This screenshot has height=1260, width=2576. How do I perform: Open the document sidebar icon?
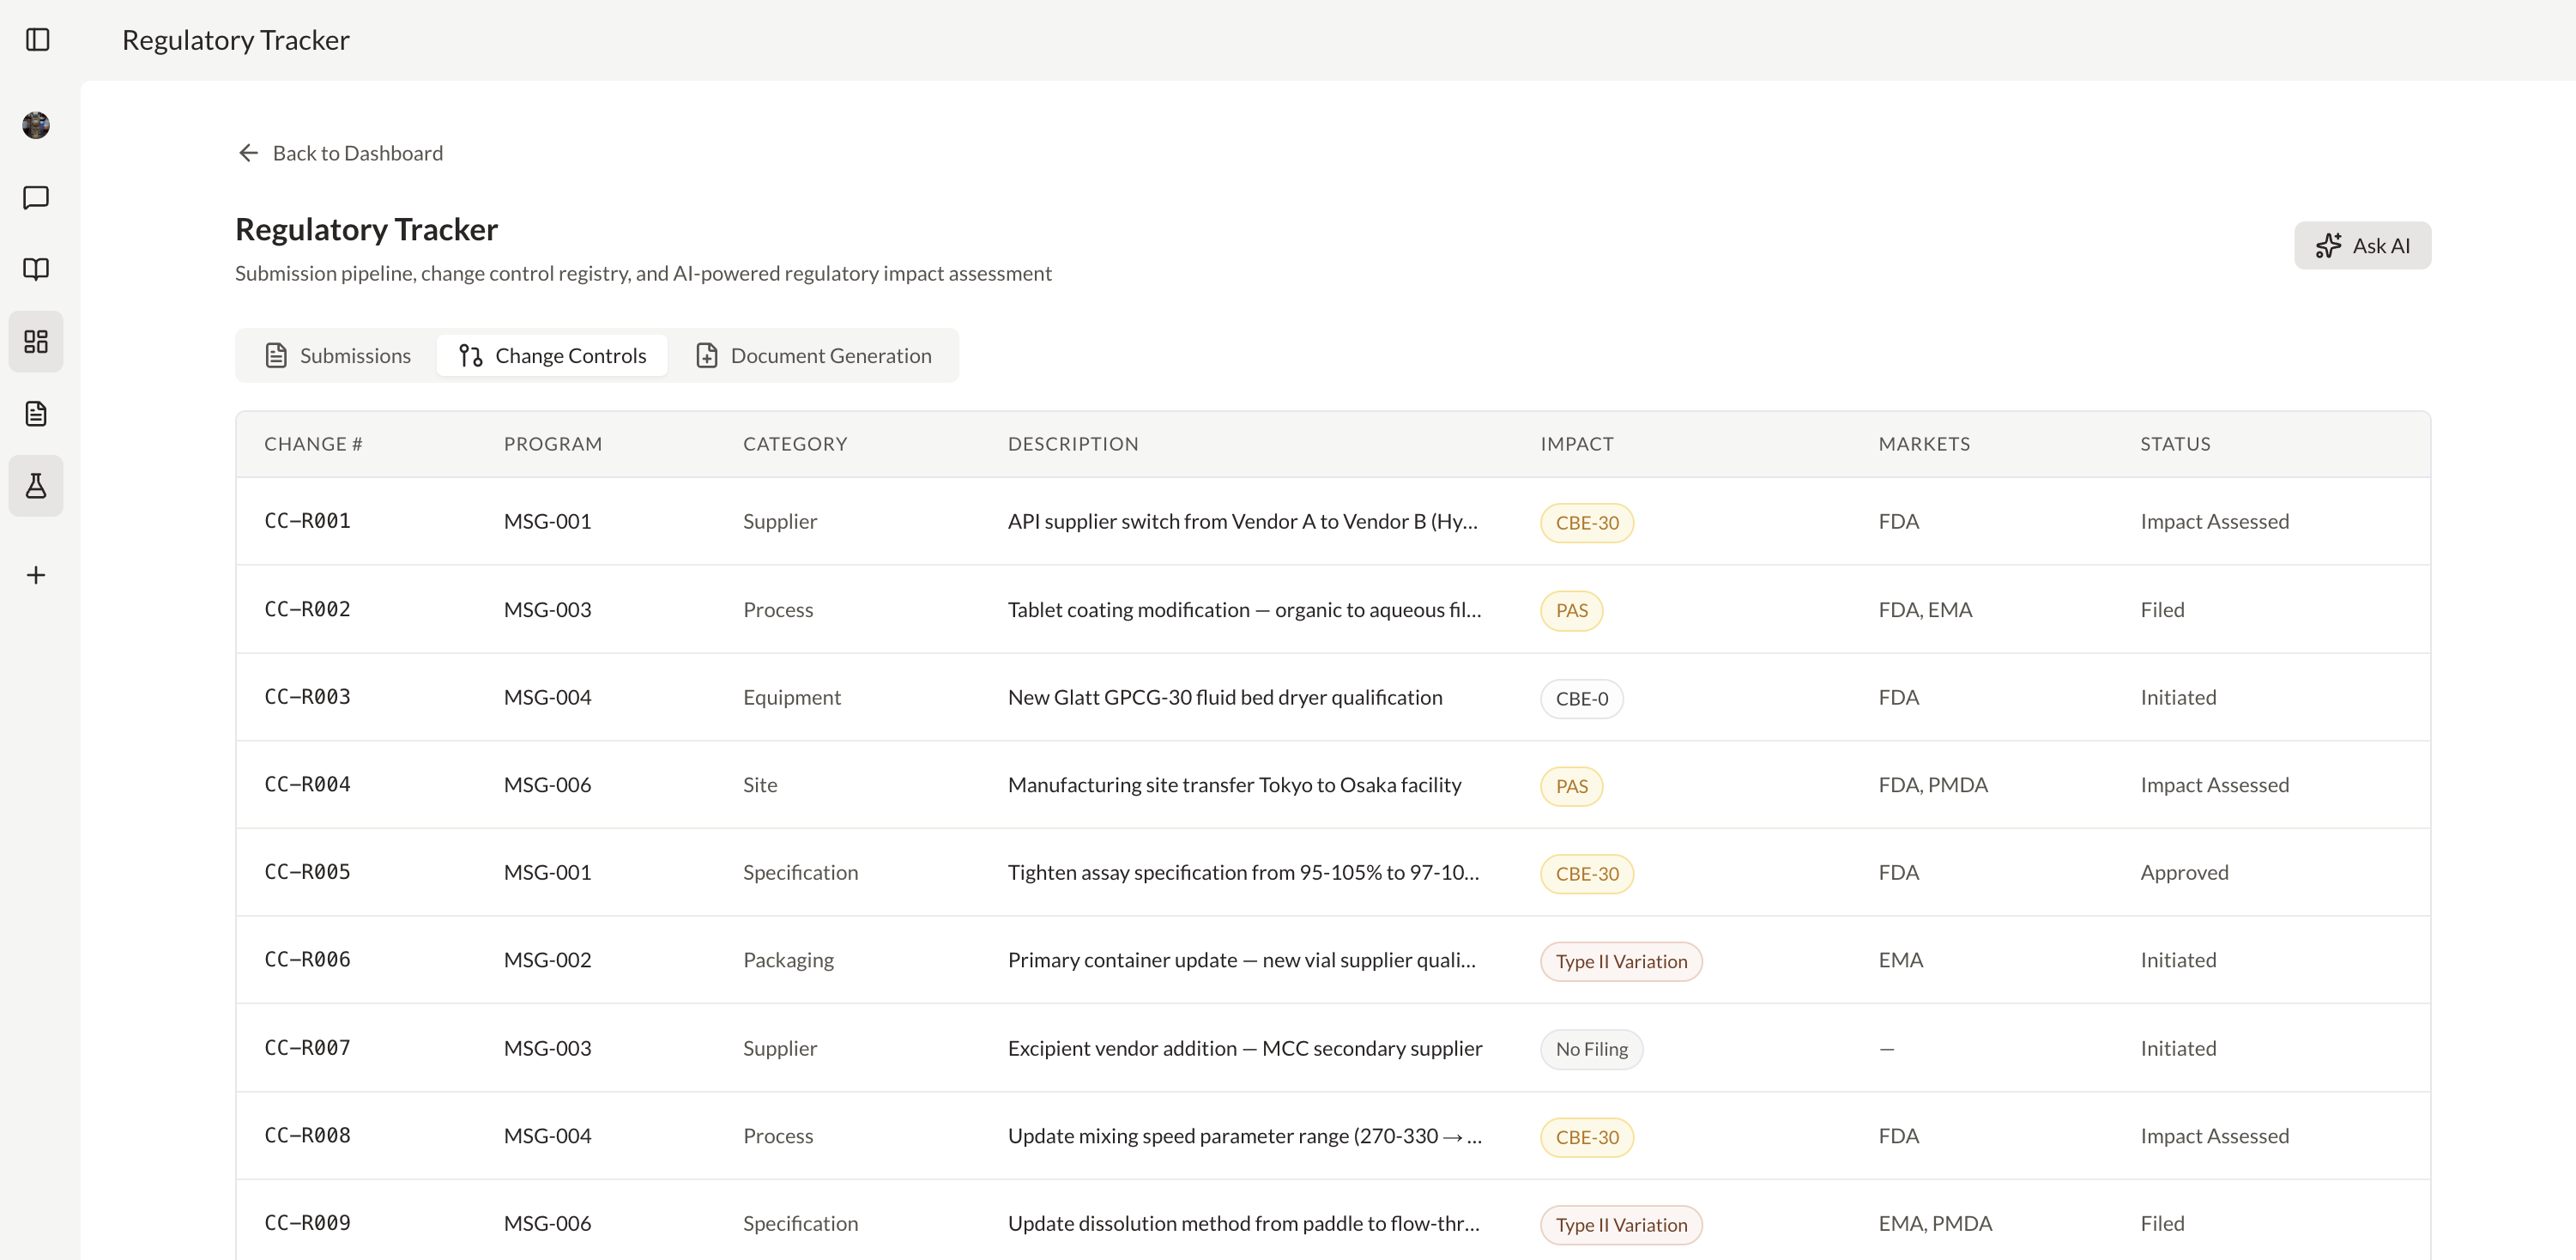click(x=36, y=414)
